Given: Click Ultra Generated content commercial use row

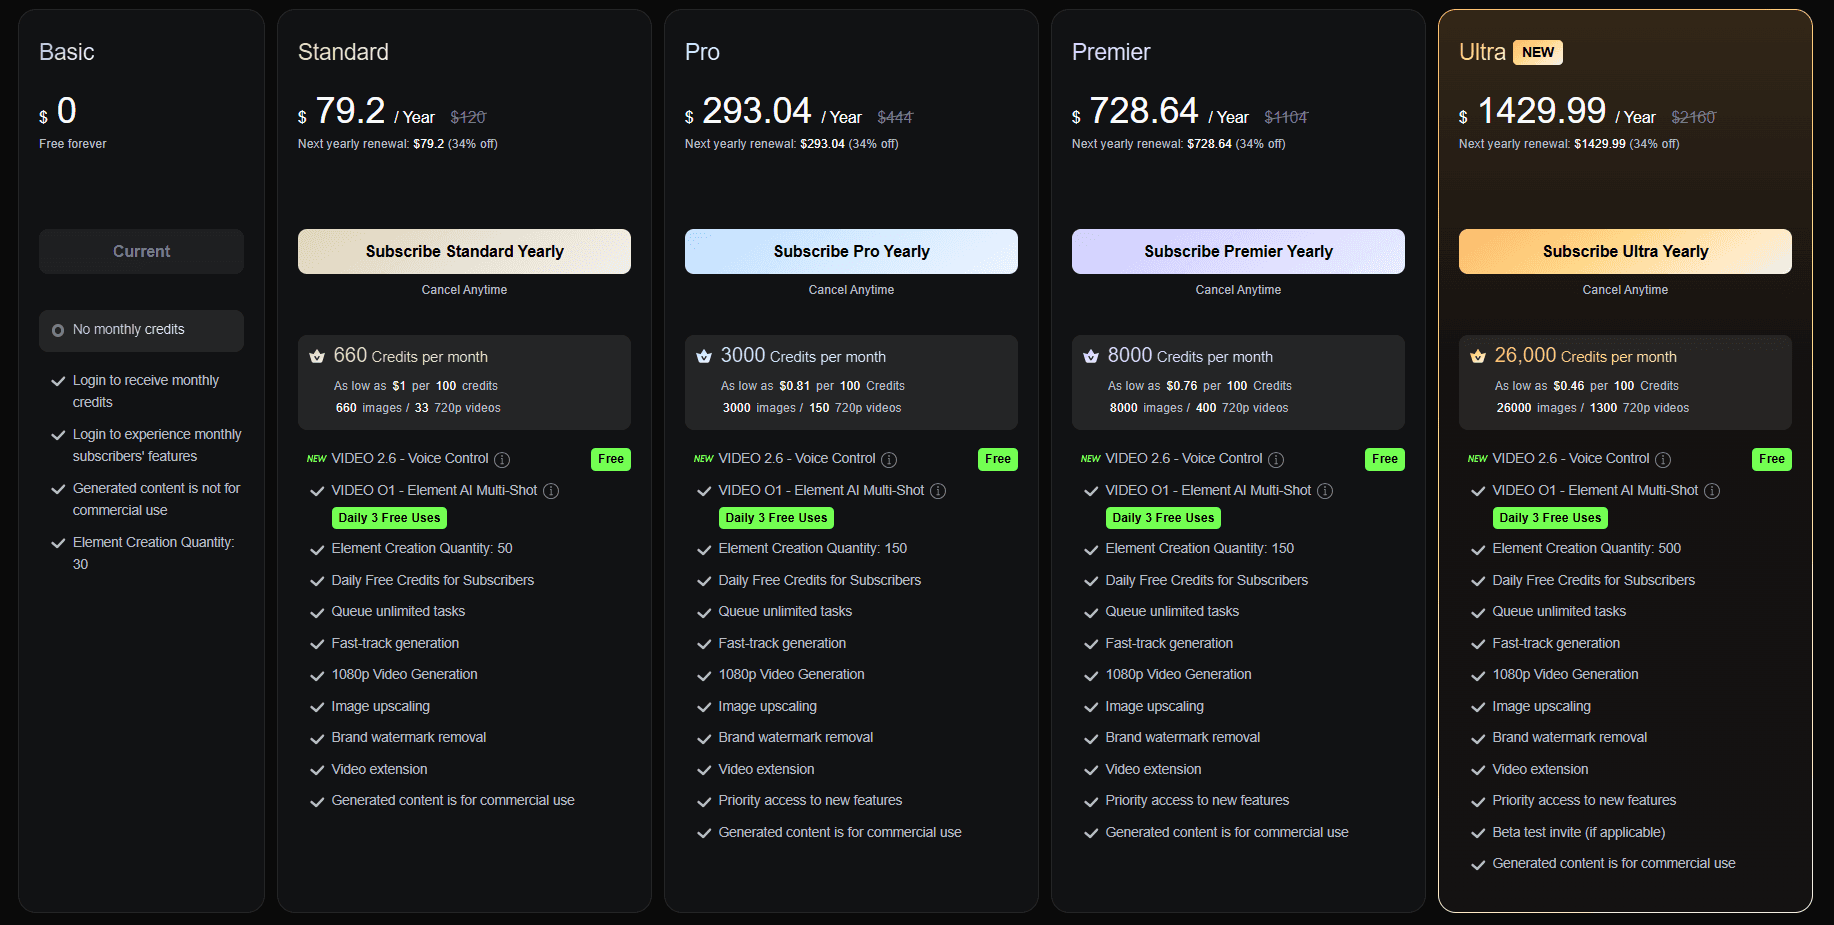Looking at the screenshot, I should pyautogui.click(x=1614, y=863).
